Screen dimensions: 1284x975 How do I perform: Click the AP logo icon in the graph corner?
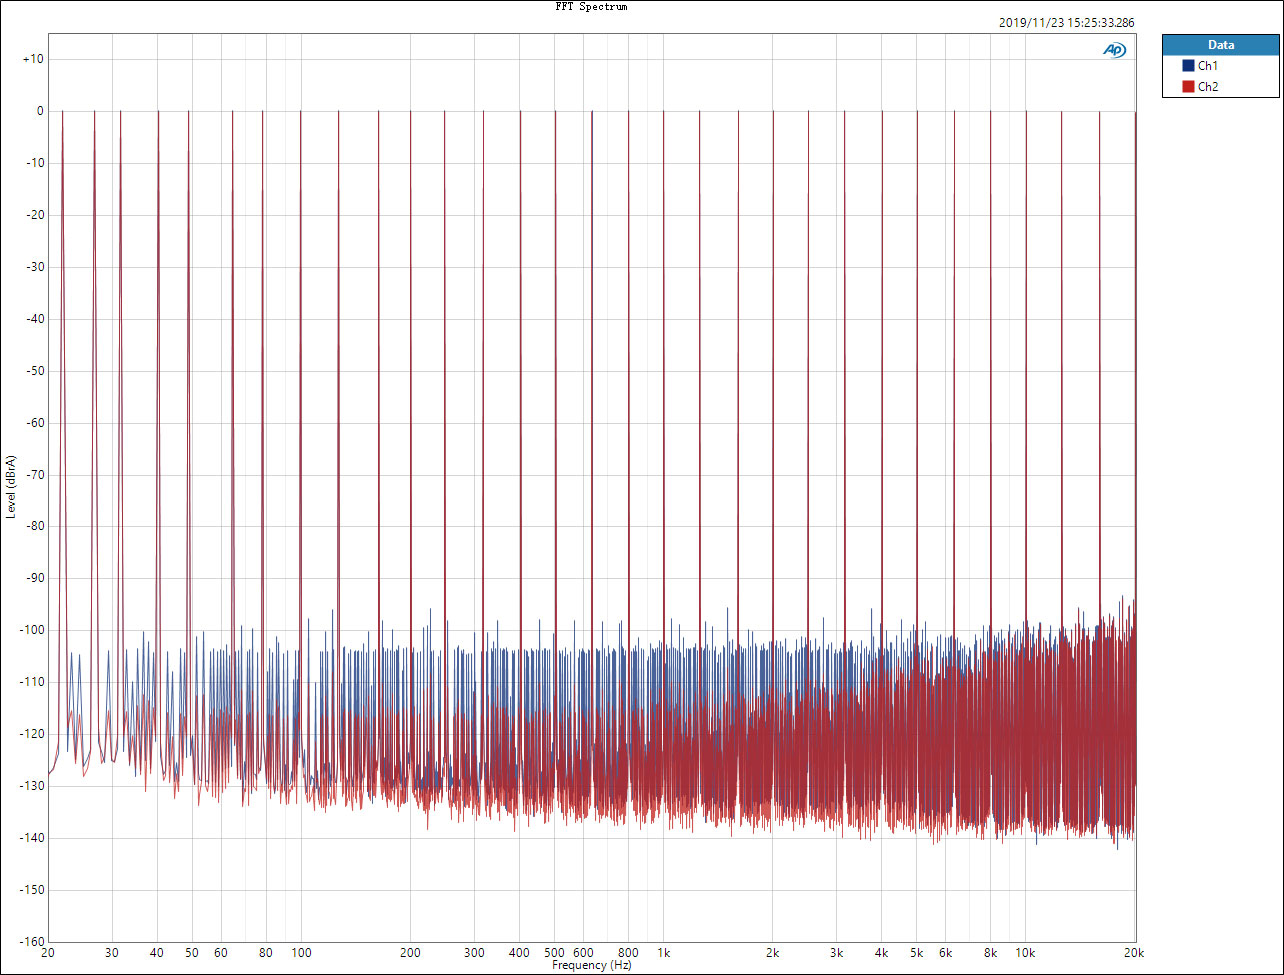pyautogui.click(x=1114, y=50)
